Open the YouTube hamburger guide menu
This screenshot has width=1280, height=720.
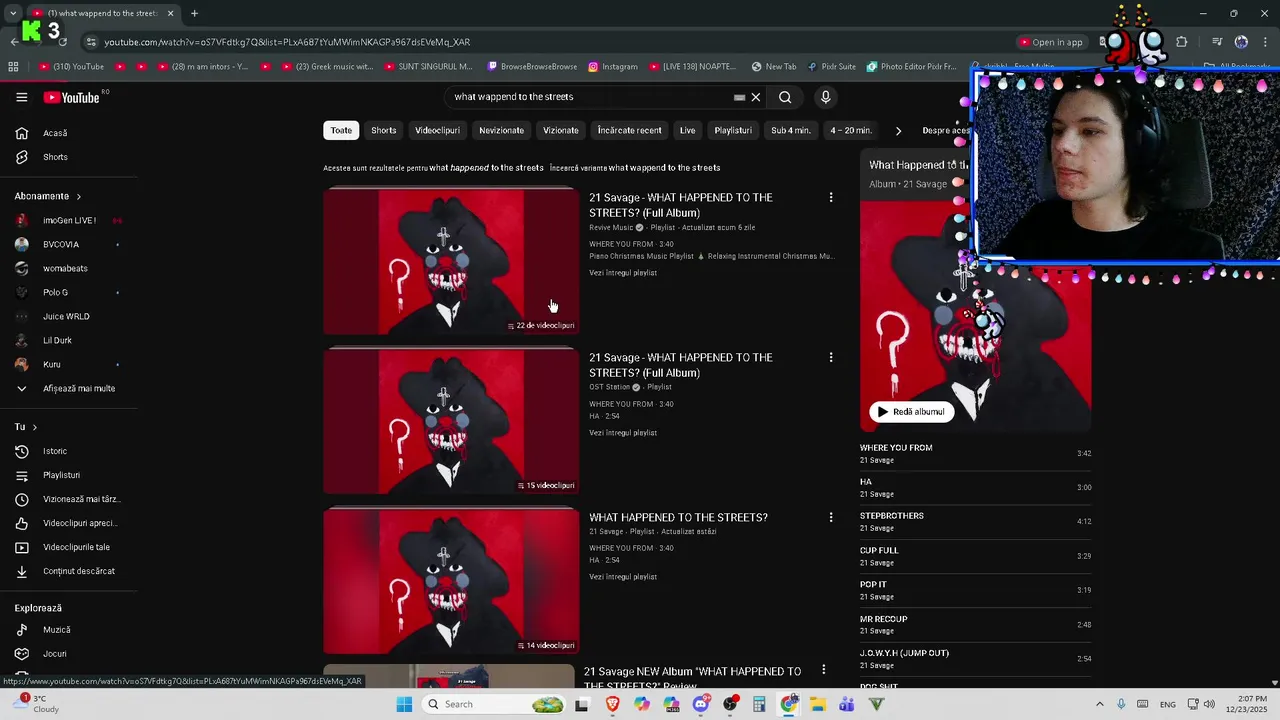[21, 97]
